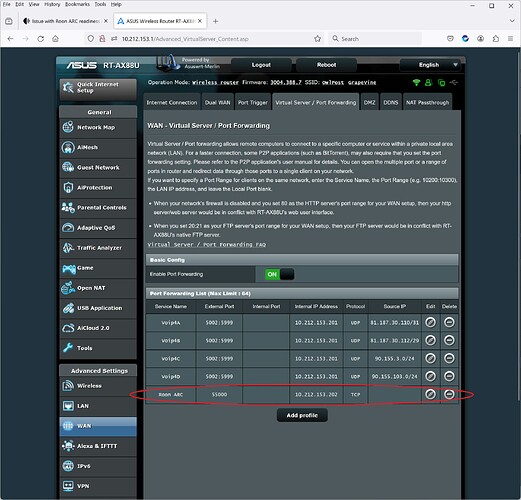The height and width of the screenshot is (500, 521).
Task: Delete the voip4B forwarding rule
Action: point(449,340)
